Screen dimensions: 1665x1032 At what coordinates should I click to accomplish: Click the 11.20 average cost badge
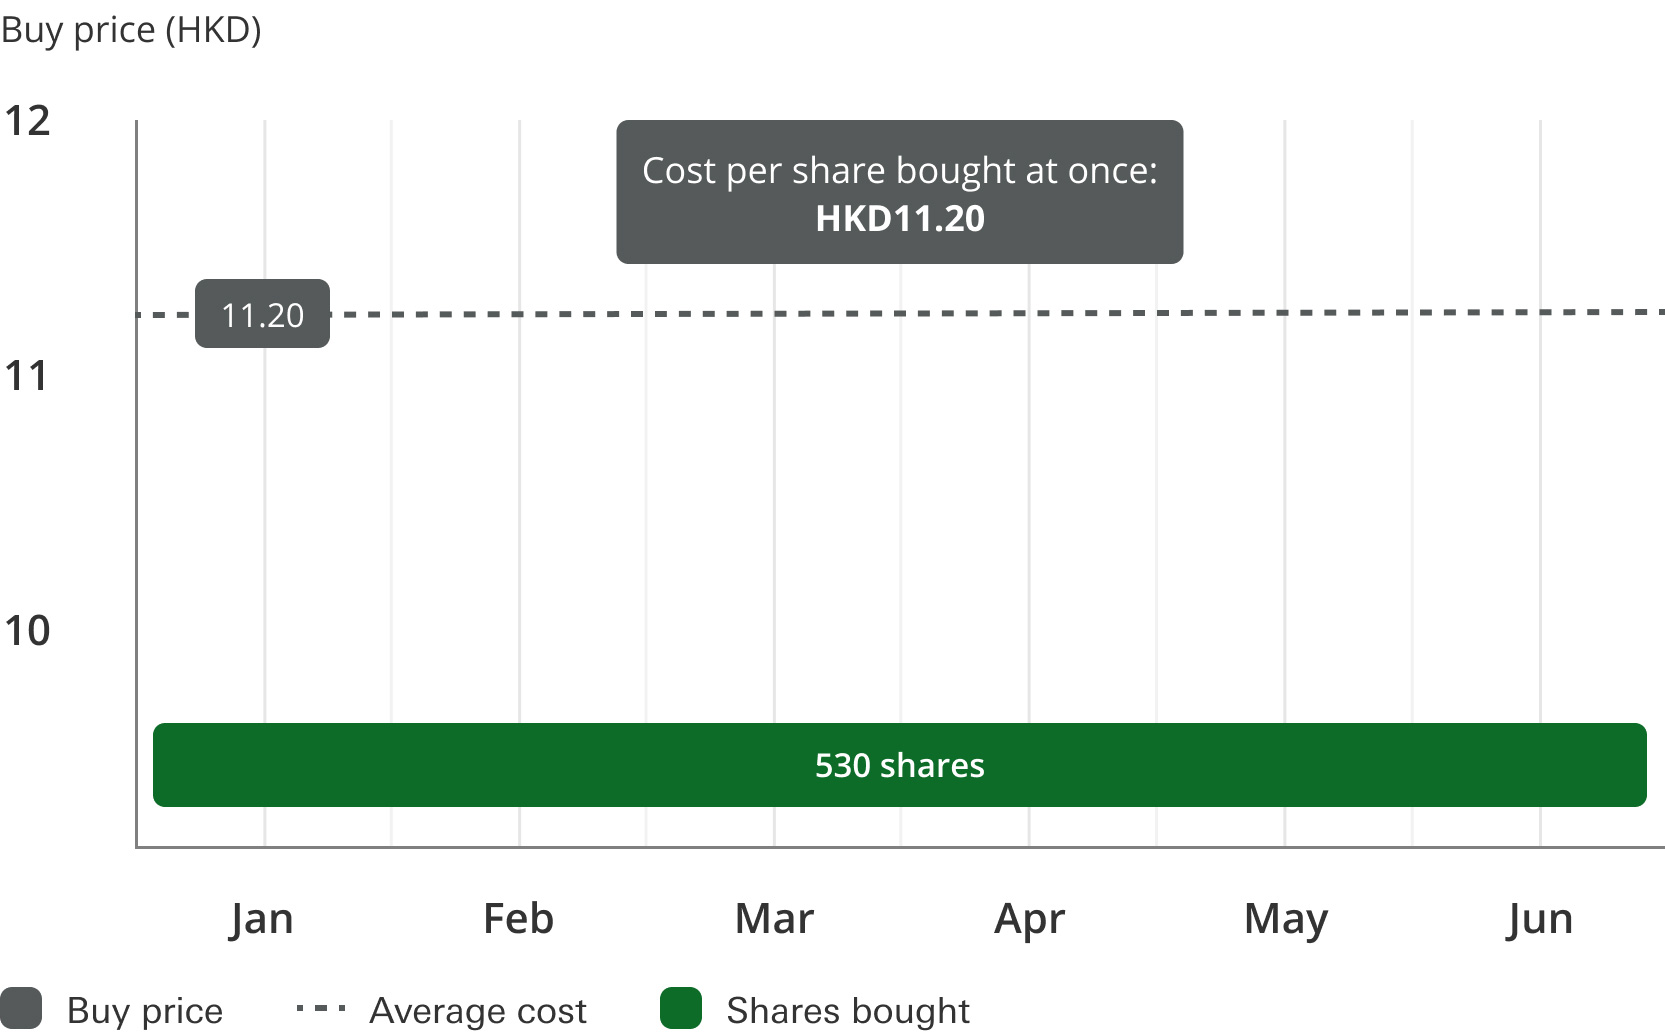click(x=262, y=314)
